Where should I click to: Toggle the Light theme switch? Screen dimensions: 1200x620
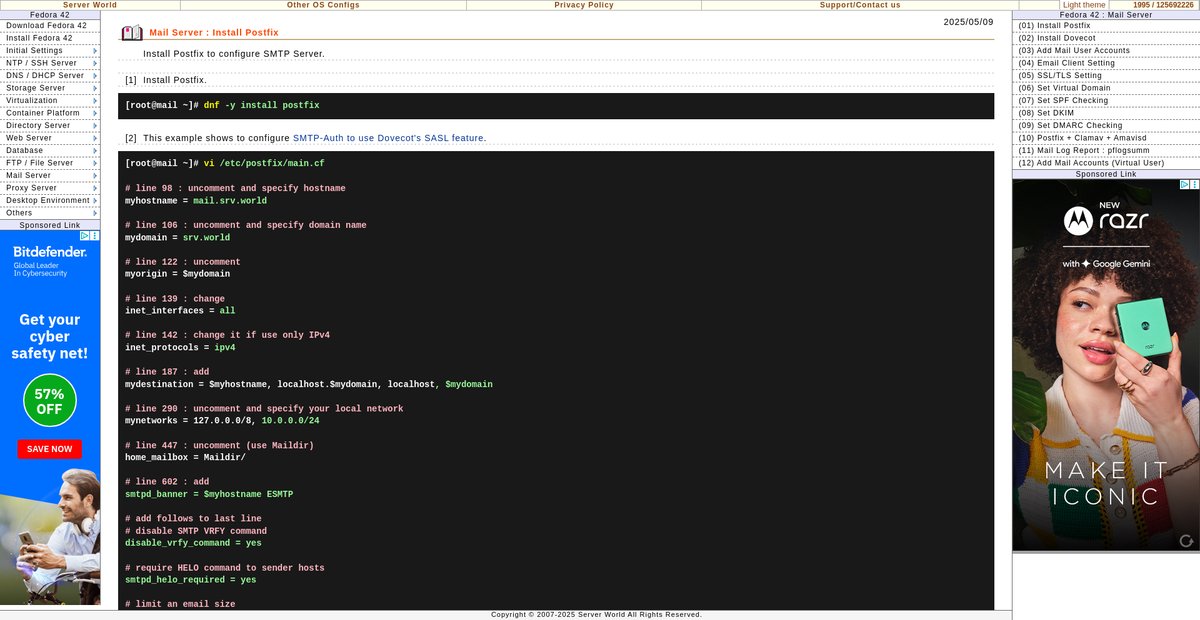tap(1084, 5)
